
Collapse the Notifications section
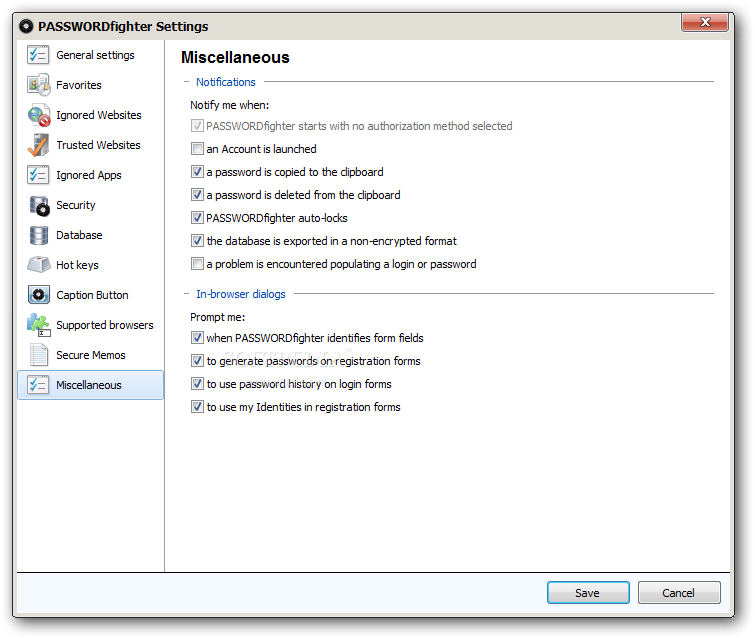click(186, 82)
